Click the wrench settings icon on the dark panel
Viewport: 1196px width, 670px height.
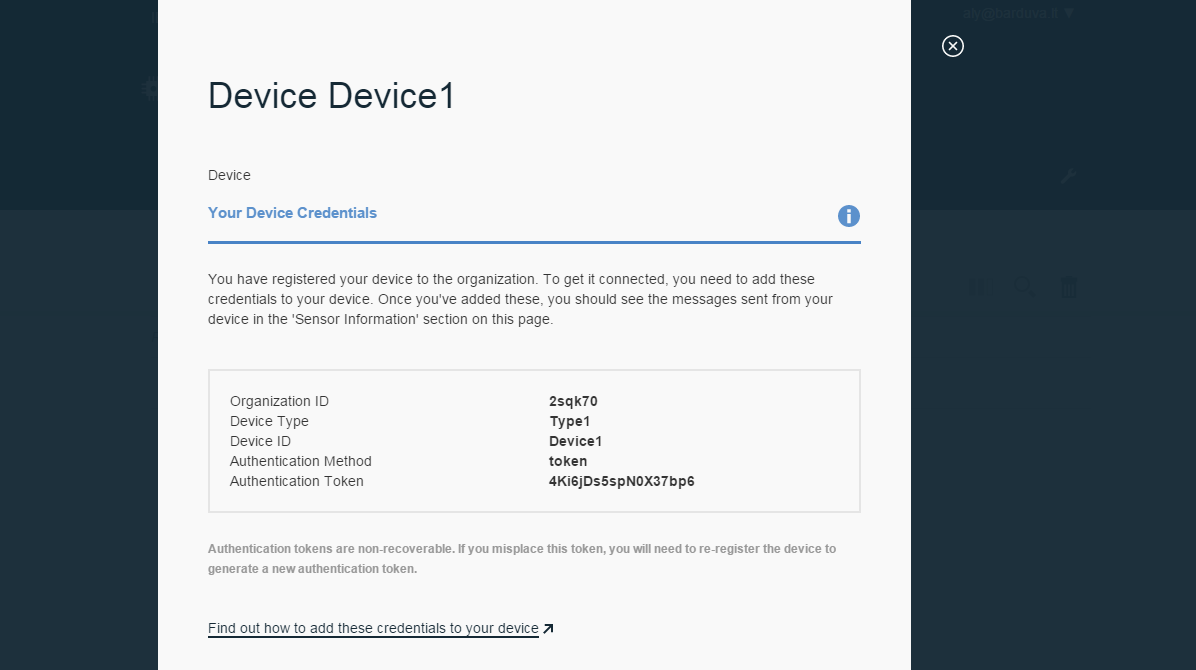tap(1068, 175)
